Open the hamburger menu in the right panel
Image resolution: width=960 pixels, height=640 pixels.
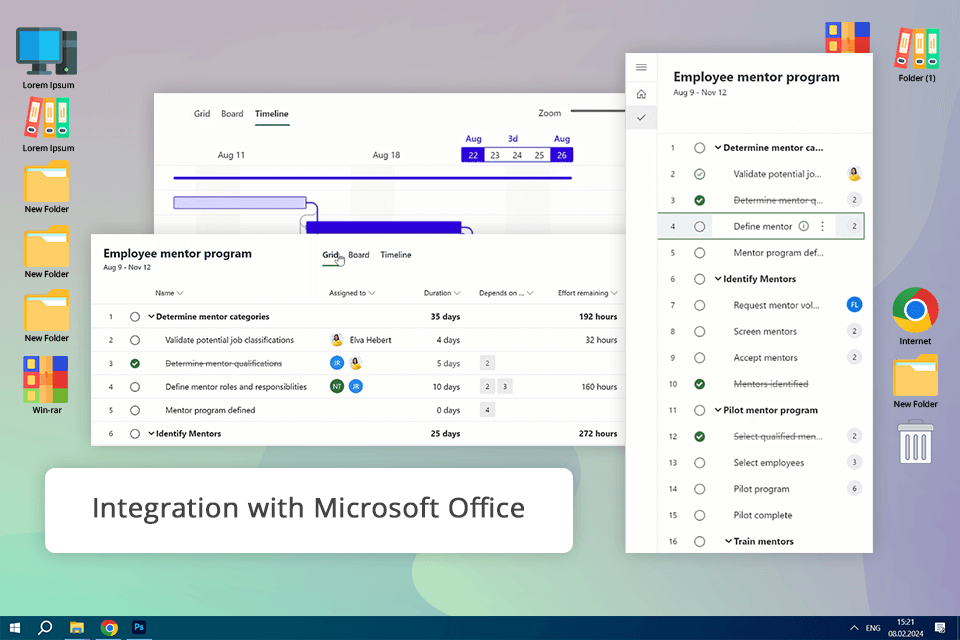641,67
